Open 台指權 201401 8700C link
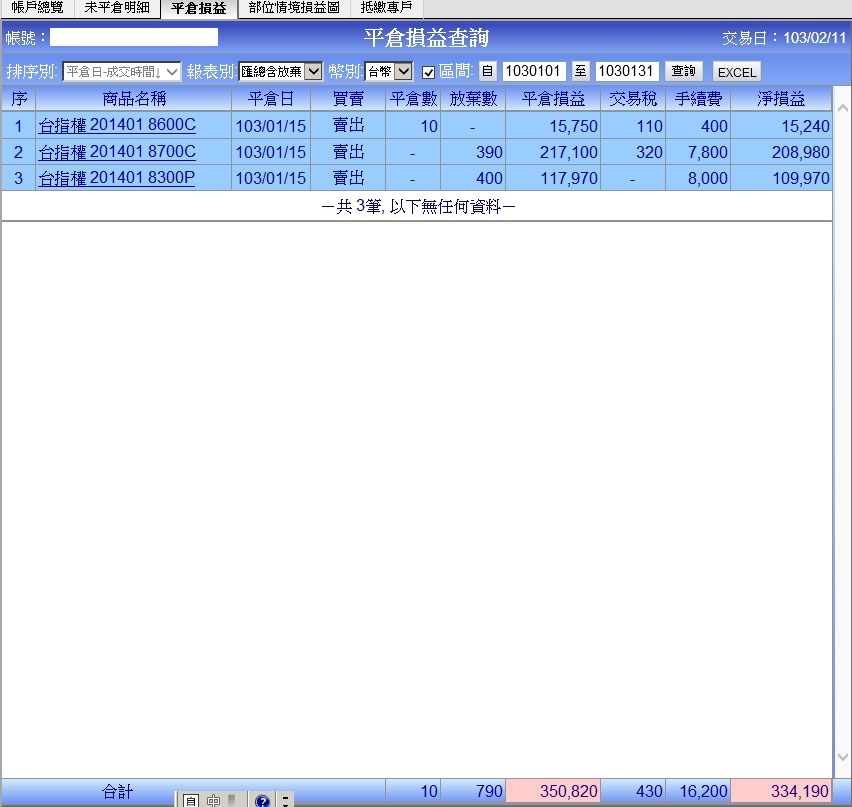The height and width of the screenshot is (807, 852). [117, 152]
